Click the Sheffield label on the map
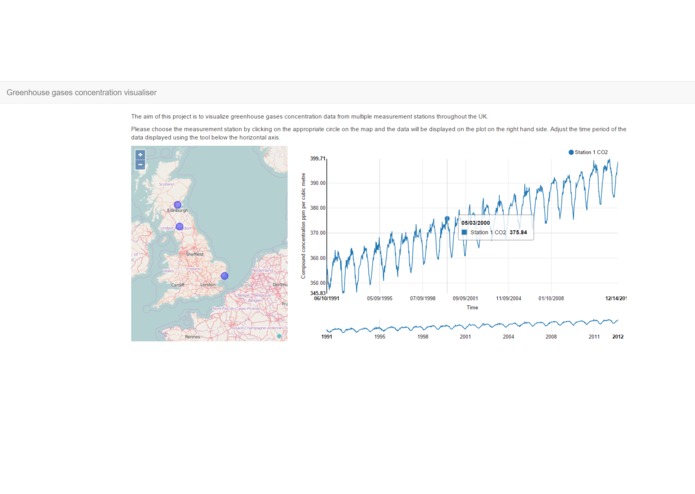 pyautogui.click(x=195, y=254)
